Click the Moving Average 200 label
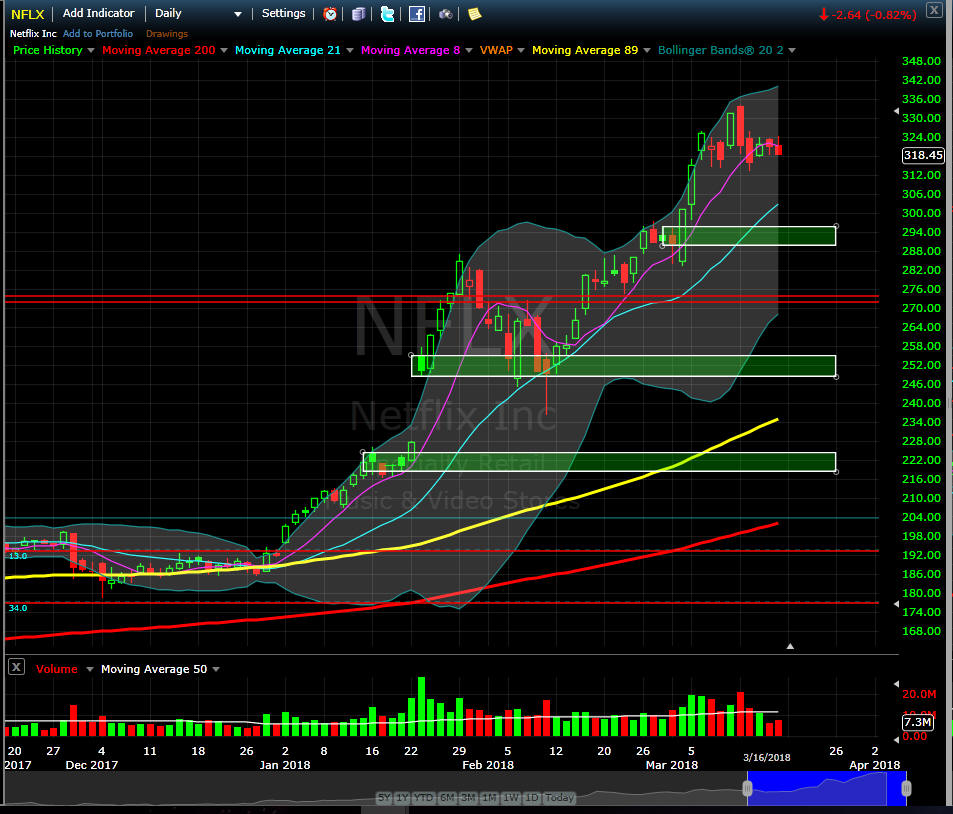The image size is (953, 814). click(x=159, y=50)
